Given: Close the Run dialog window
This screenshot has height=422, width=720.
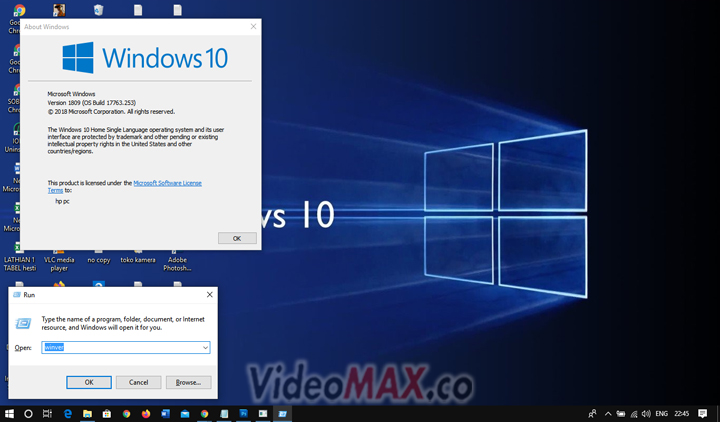Looking at the screenshot, I should [x=209, y=295].
